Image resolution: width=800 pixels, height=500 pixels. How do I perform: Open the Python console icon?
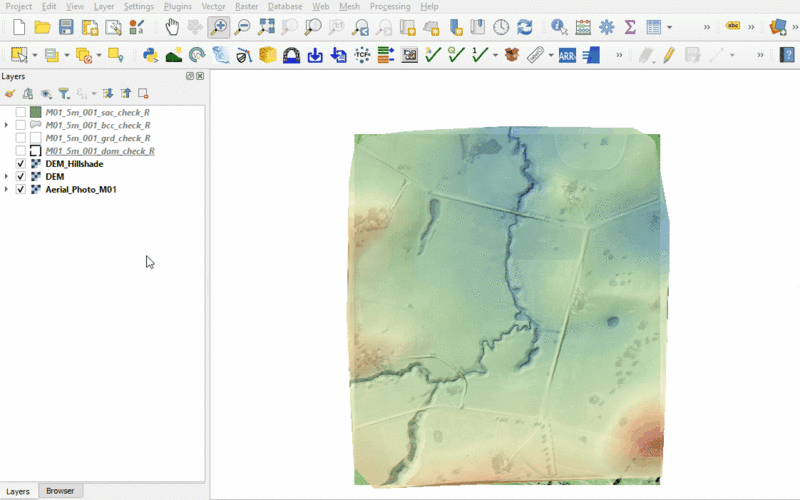[x=150, y=55]
